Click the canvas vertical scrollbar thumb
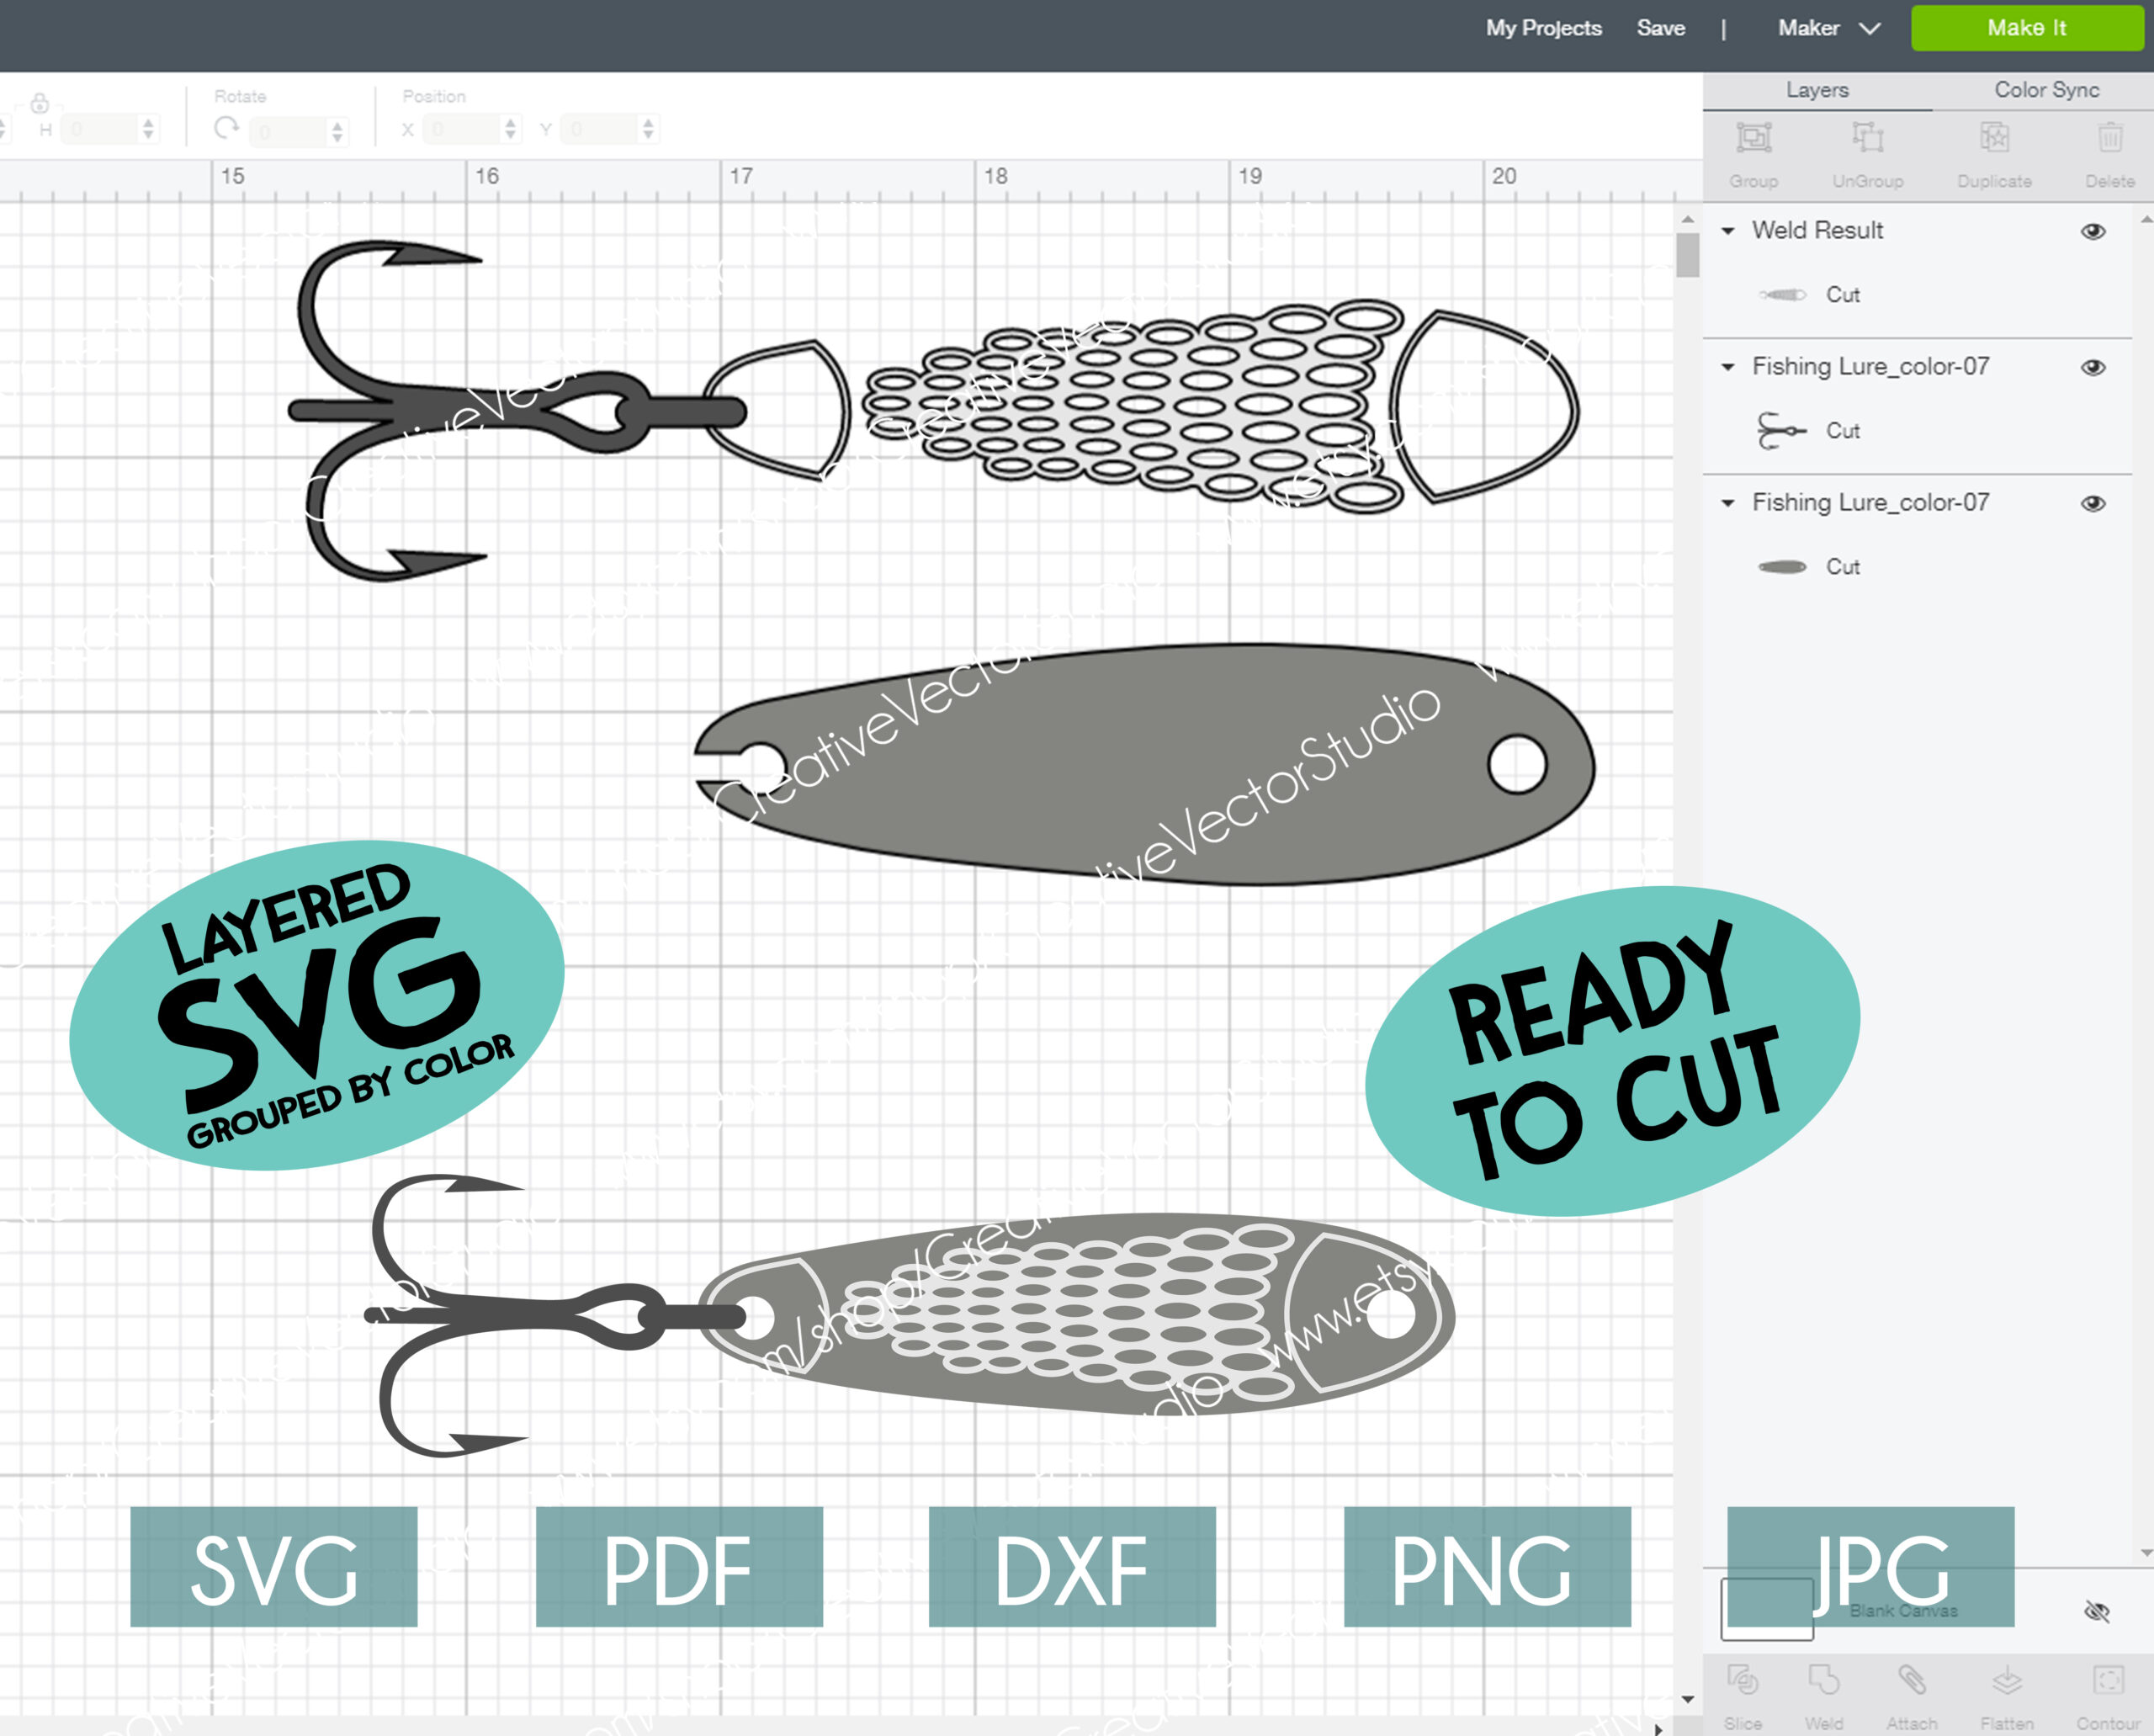Image resolution: width=2154 pixels, height=1736 pixels. coord(1688,255)
